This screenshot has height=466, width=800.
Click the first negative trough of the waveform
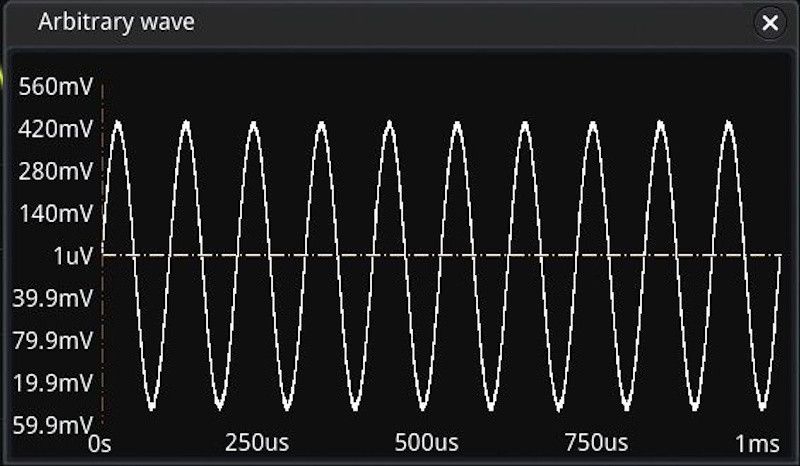point(152,407)
